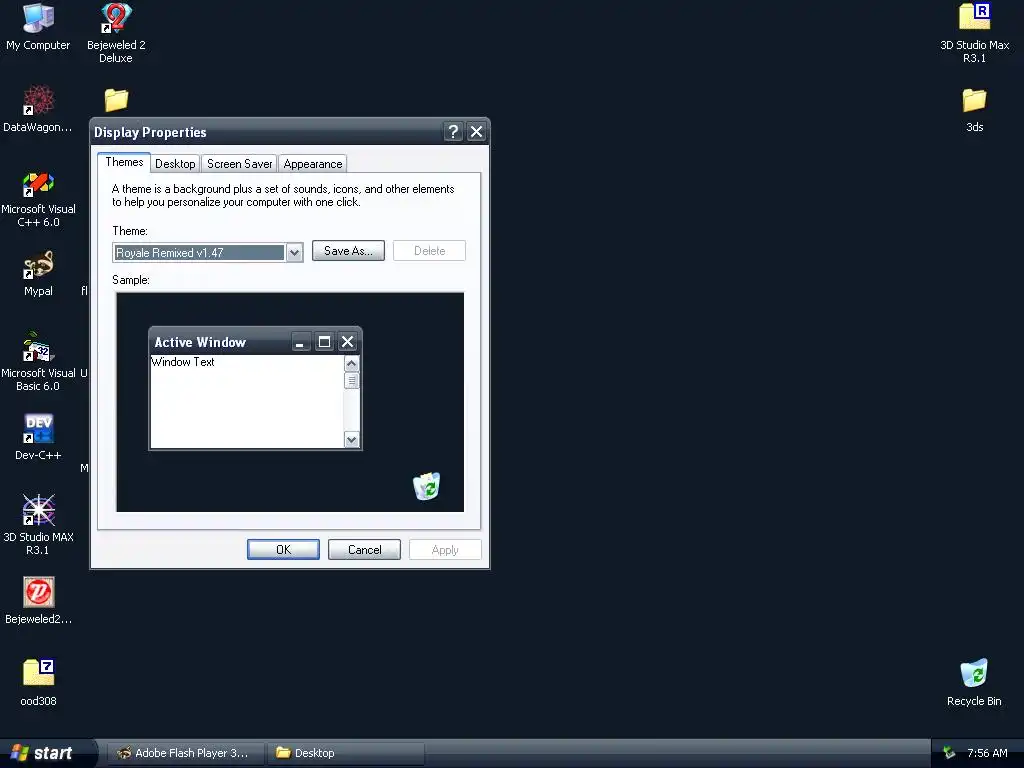Click the sample window close X button
The image size is (1024, 768).
[x=347, y=342]
